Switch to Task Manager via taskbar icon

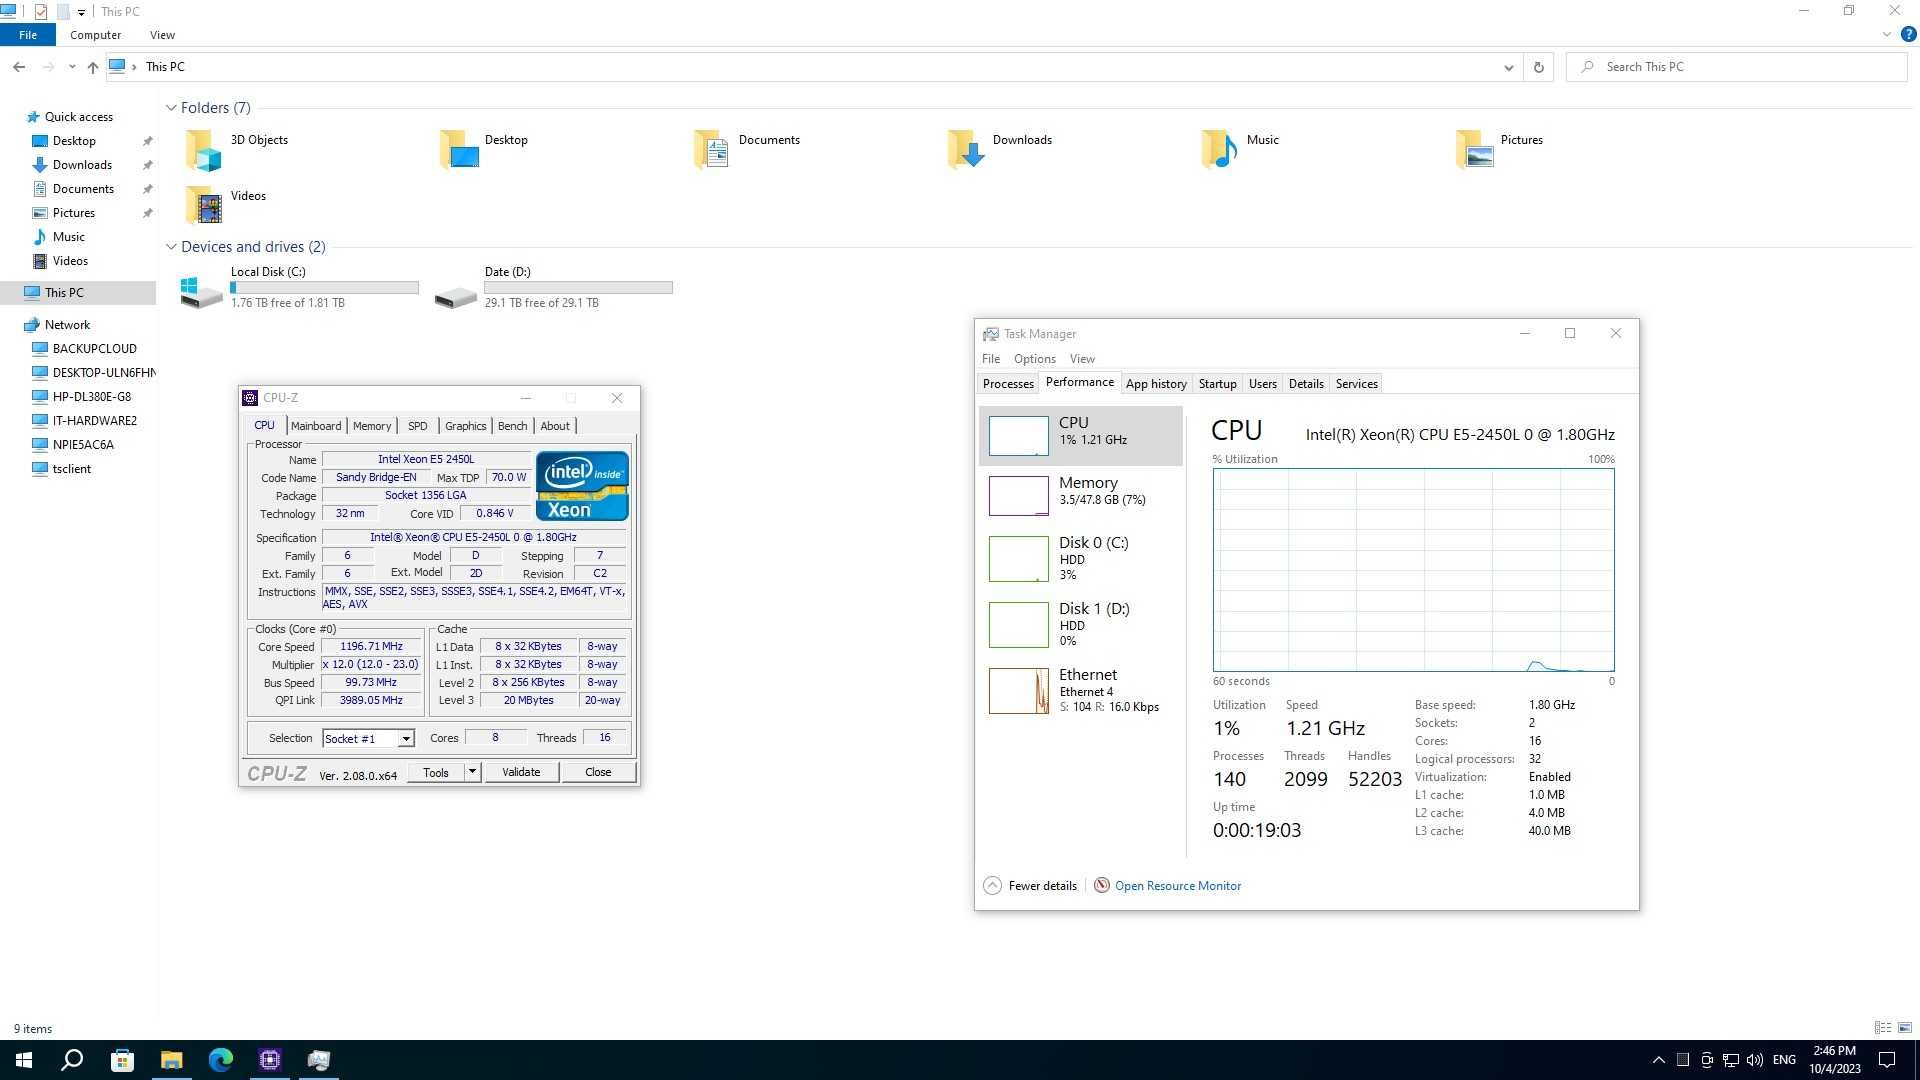[x=319, y=1060]
